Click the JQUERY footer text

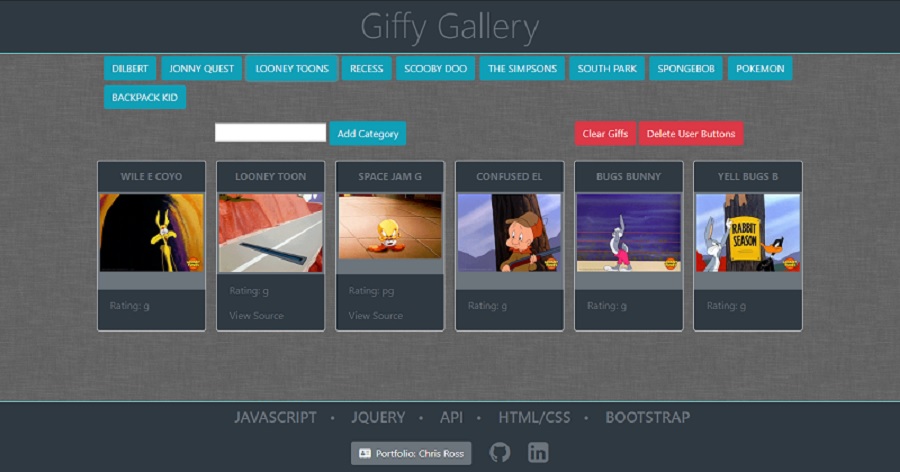(378, 417)
